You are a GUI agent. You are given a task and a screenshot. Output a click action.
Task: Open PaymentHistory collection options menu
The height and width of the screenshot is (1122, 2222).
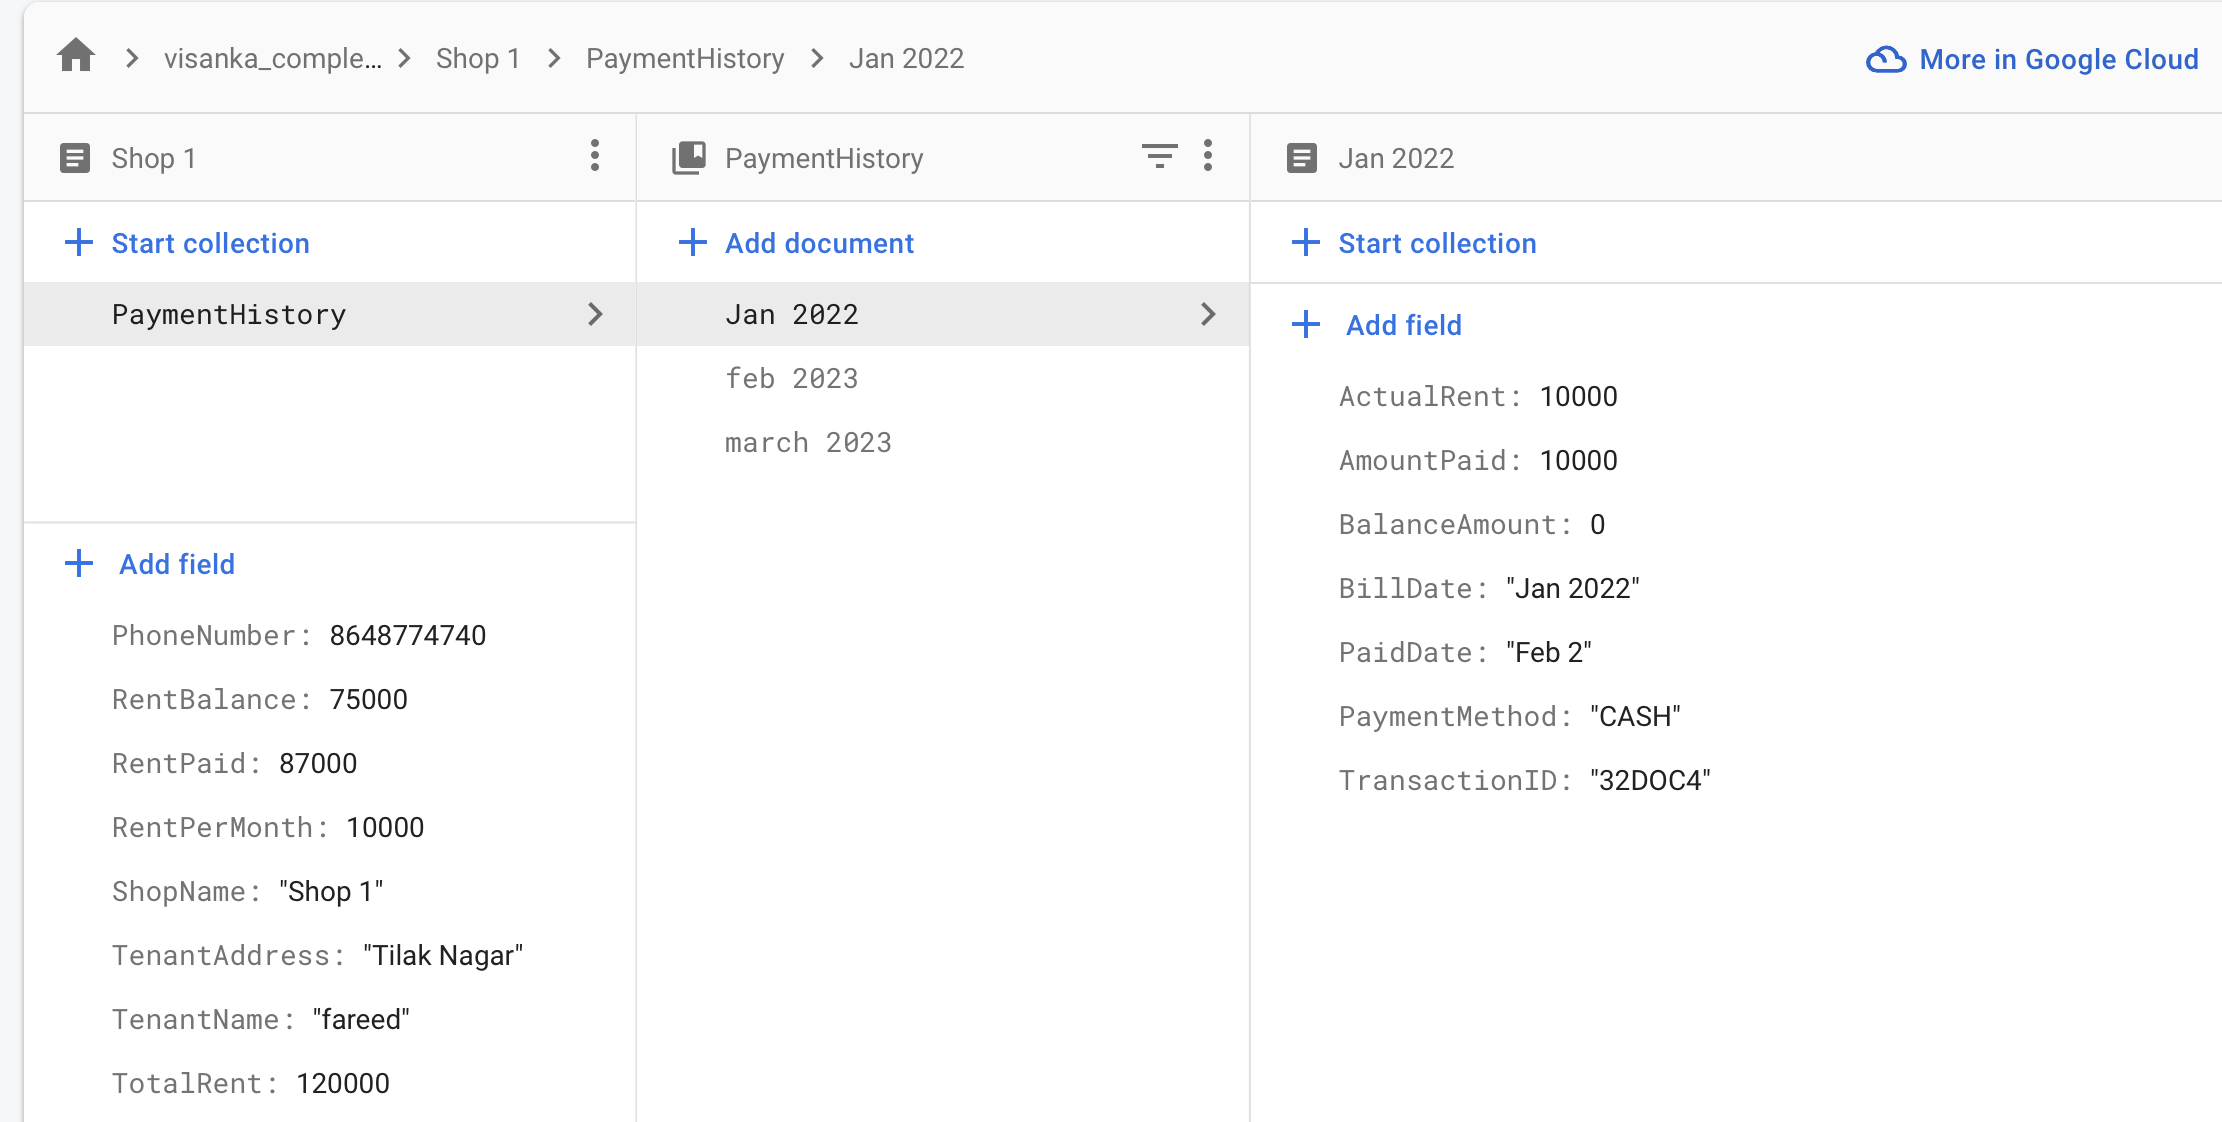[x=1208, y=156]
